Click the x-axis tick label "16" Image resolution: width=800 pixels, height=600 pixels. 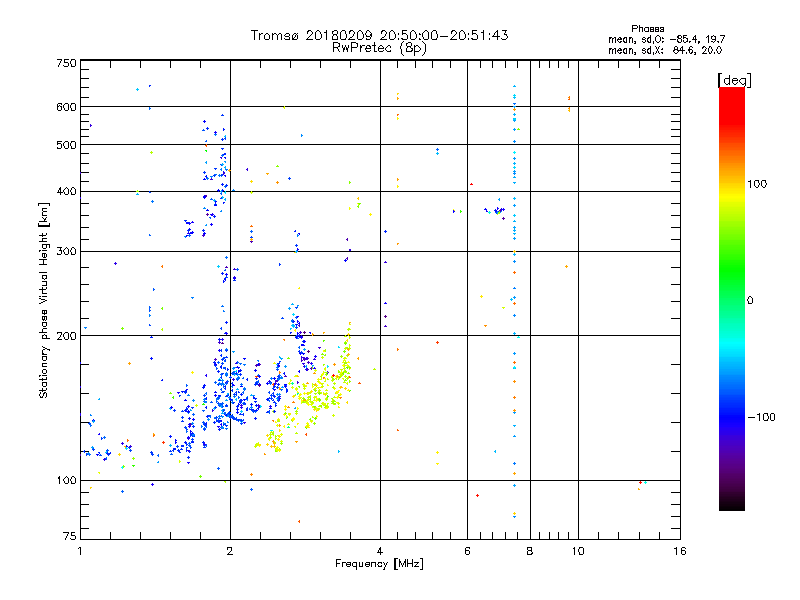pyautogui.click(x=680, y=551)
